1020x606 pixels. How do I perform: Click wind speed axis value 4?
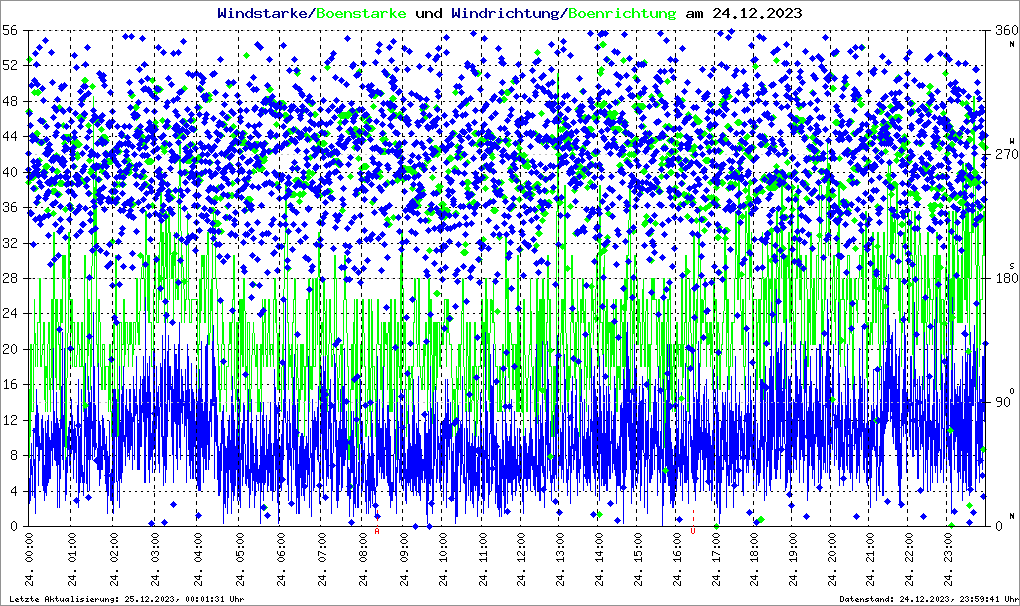(13, 491)
